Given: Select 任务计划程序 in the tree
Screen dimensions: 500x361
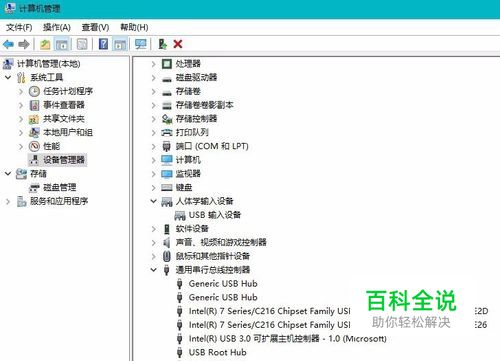Looking at the screenshot, I should (68, 91).
